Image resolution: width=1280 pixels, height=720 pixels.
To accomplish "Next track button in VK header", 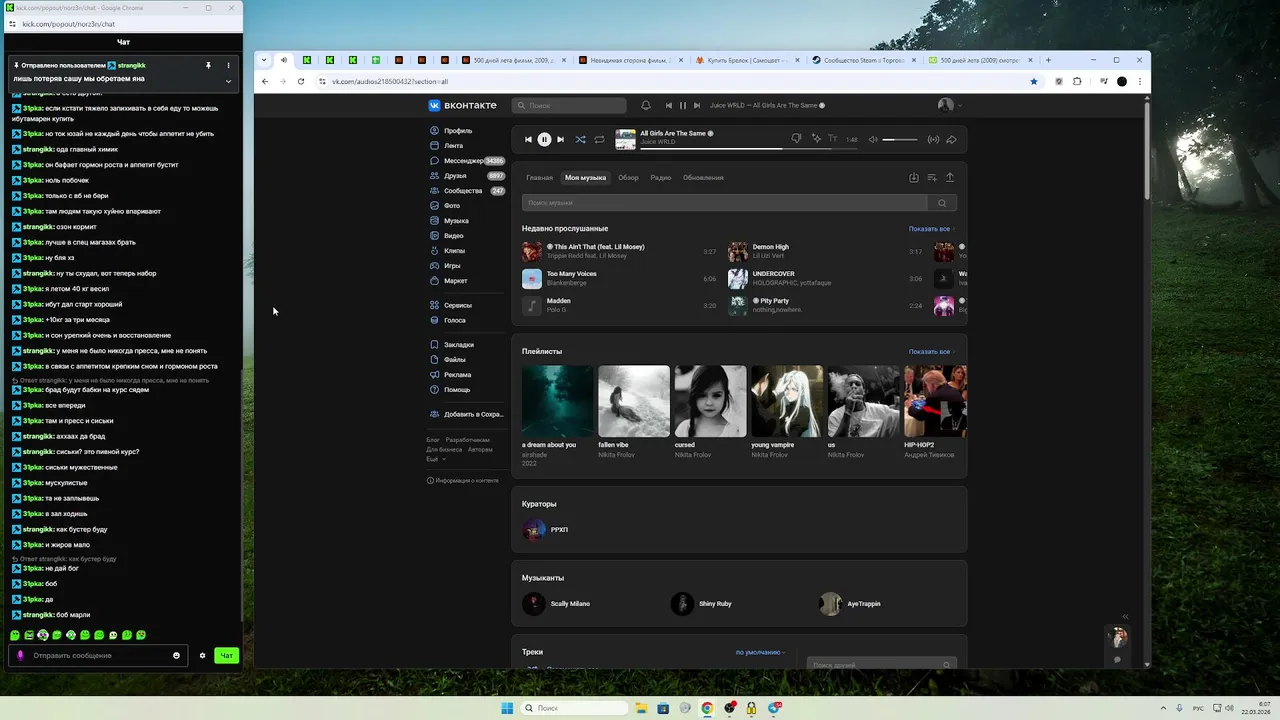I will [x=697, y=105].
